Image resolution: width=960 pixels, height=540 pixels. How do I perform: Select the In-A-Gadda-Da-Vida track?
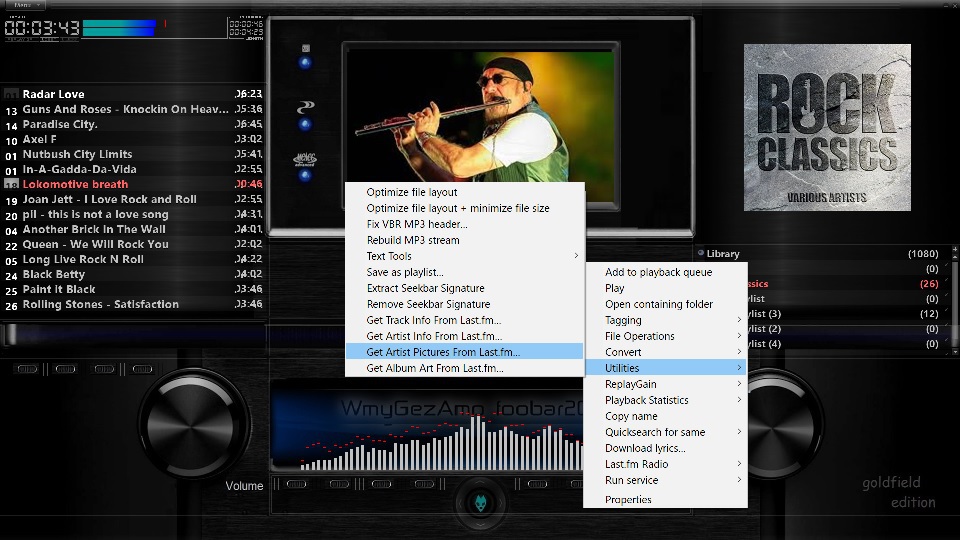[x=133, y=169]
